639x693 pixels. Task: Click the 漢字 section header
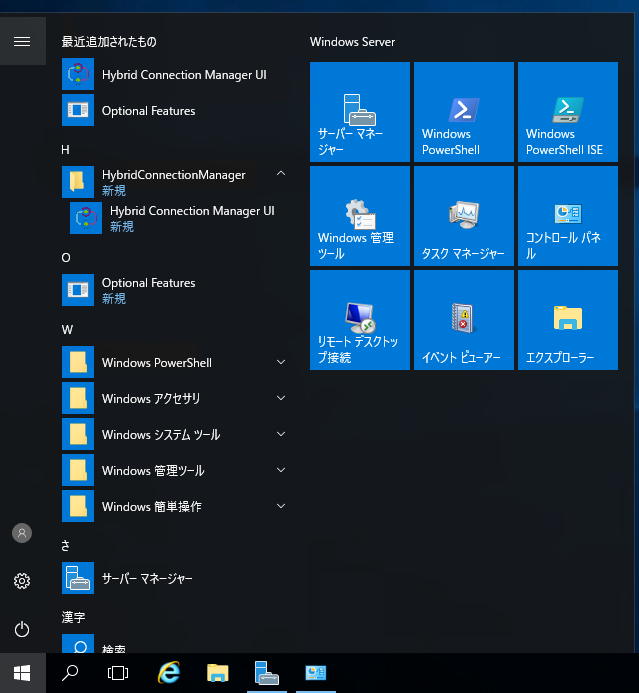click(73, 617)
